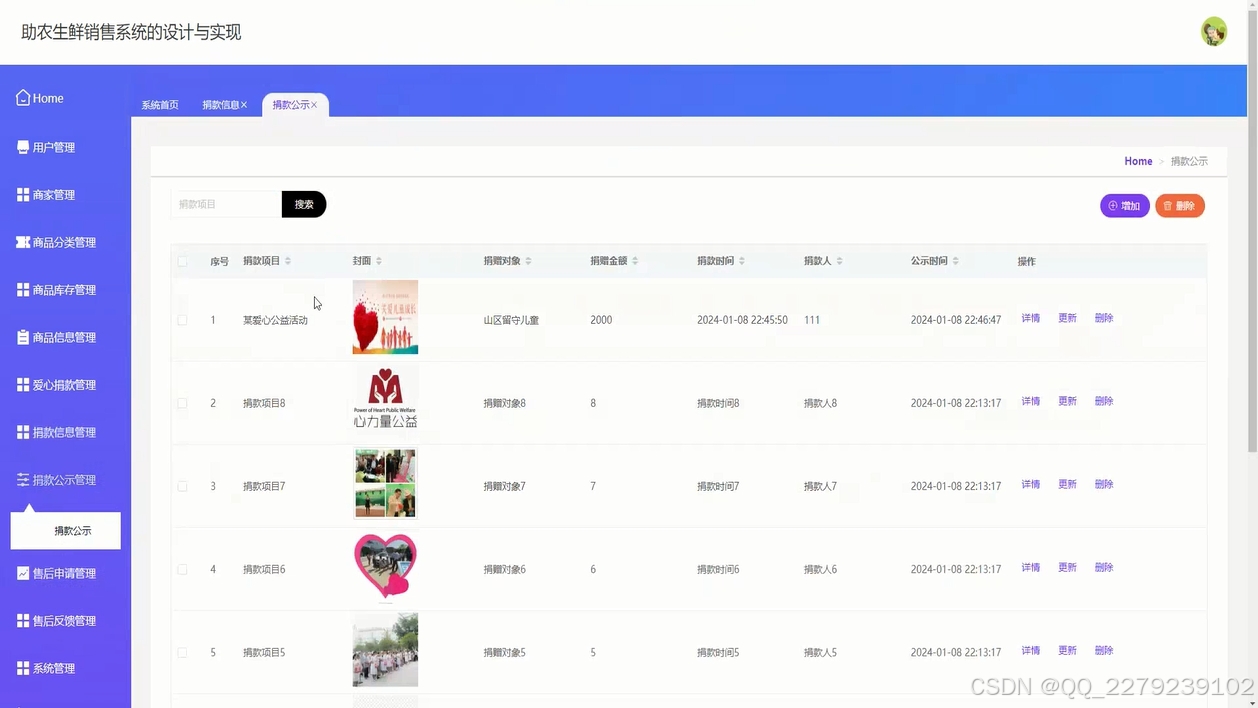The width and height of the screenshot is (1258, 708).
Task: Click the Home icon in the sidebar
Action: [23, 98]
